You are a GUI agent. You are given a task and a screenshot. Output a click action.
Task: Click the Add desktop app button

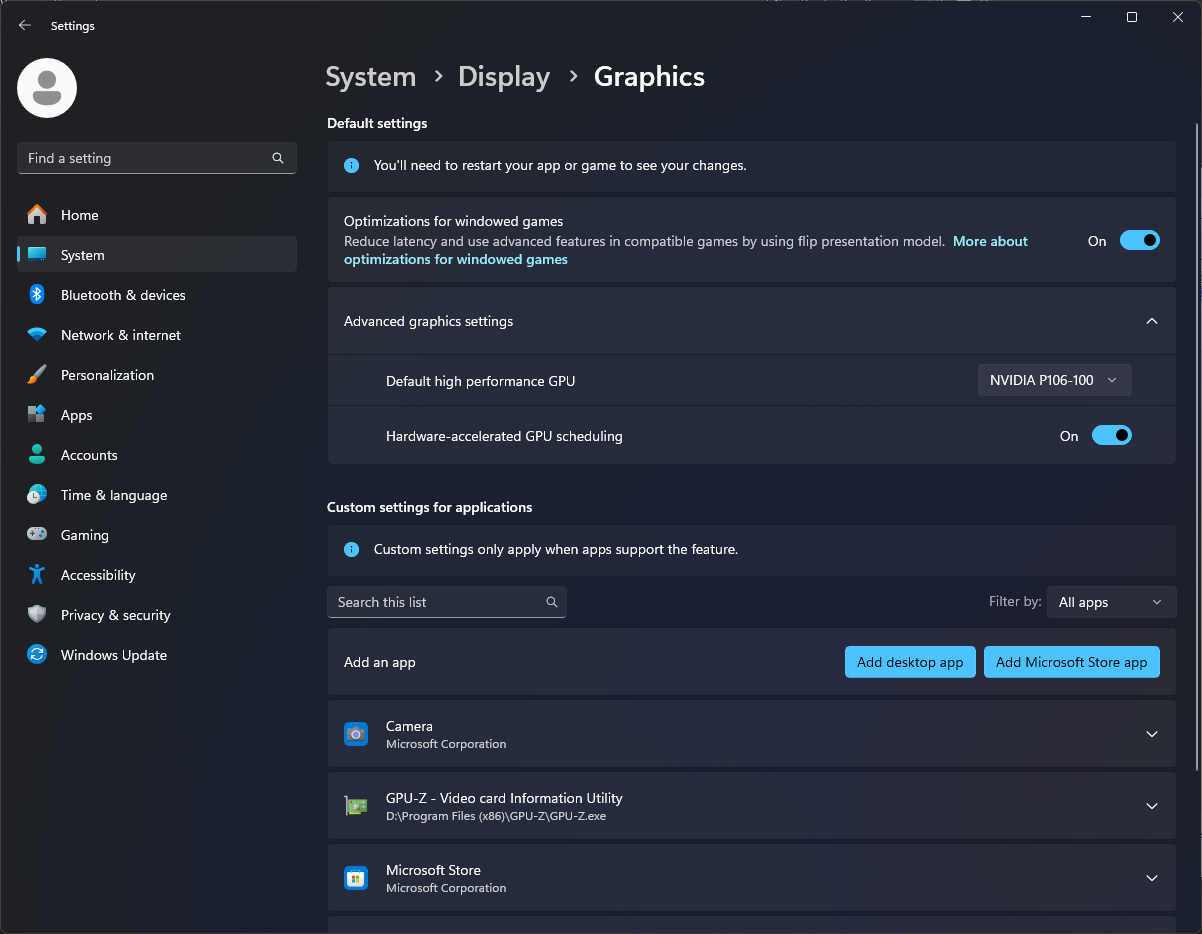[x=909, y=662]
